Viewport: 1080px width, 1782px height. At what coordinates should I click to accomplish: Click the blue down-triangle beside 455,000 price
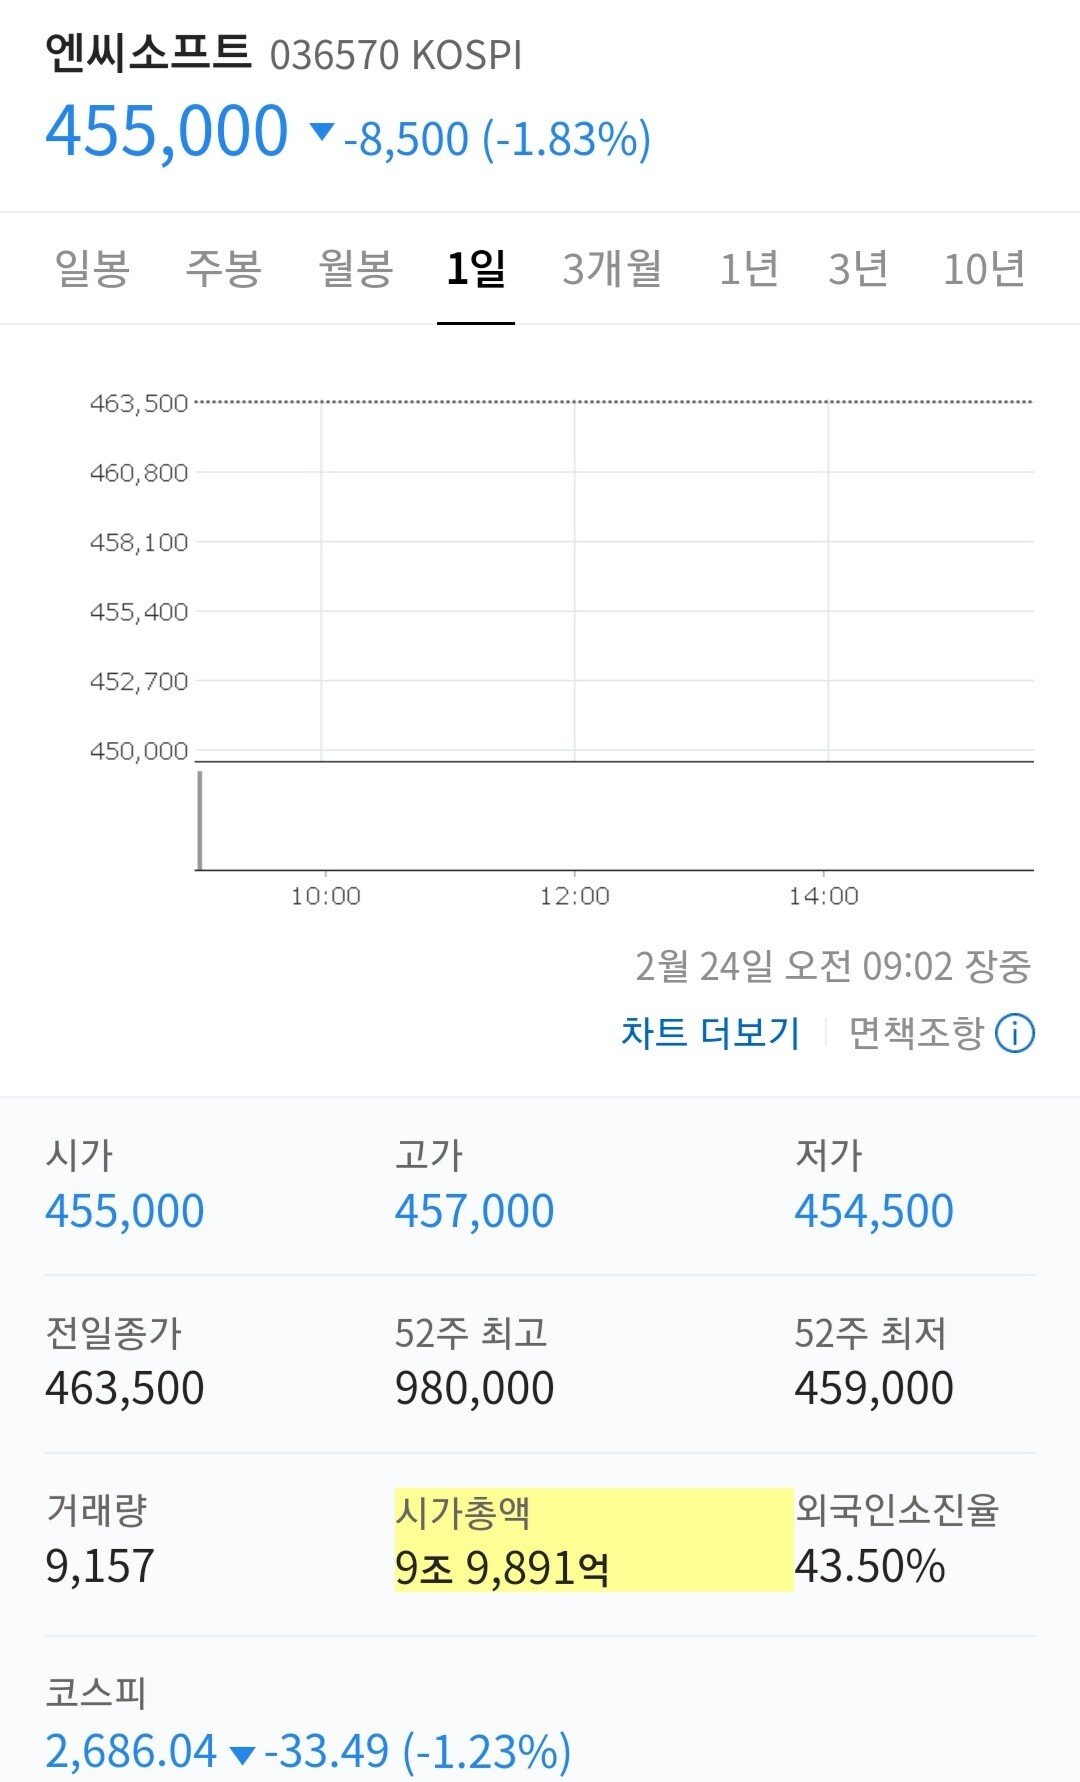point(322,131)
